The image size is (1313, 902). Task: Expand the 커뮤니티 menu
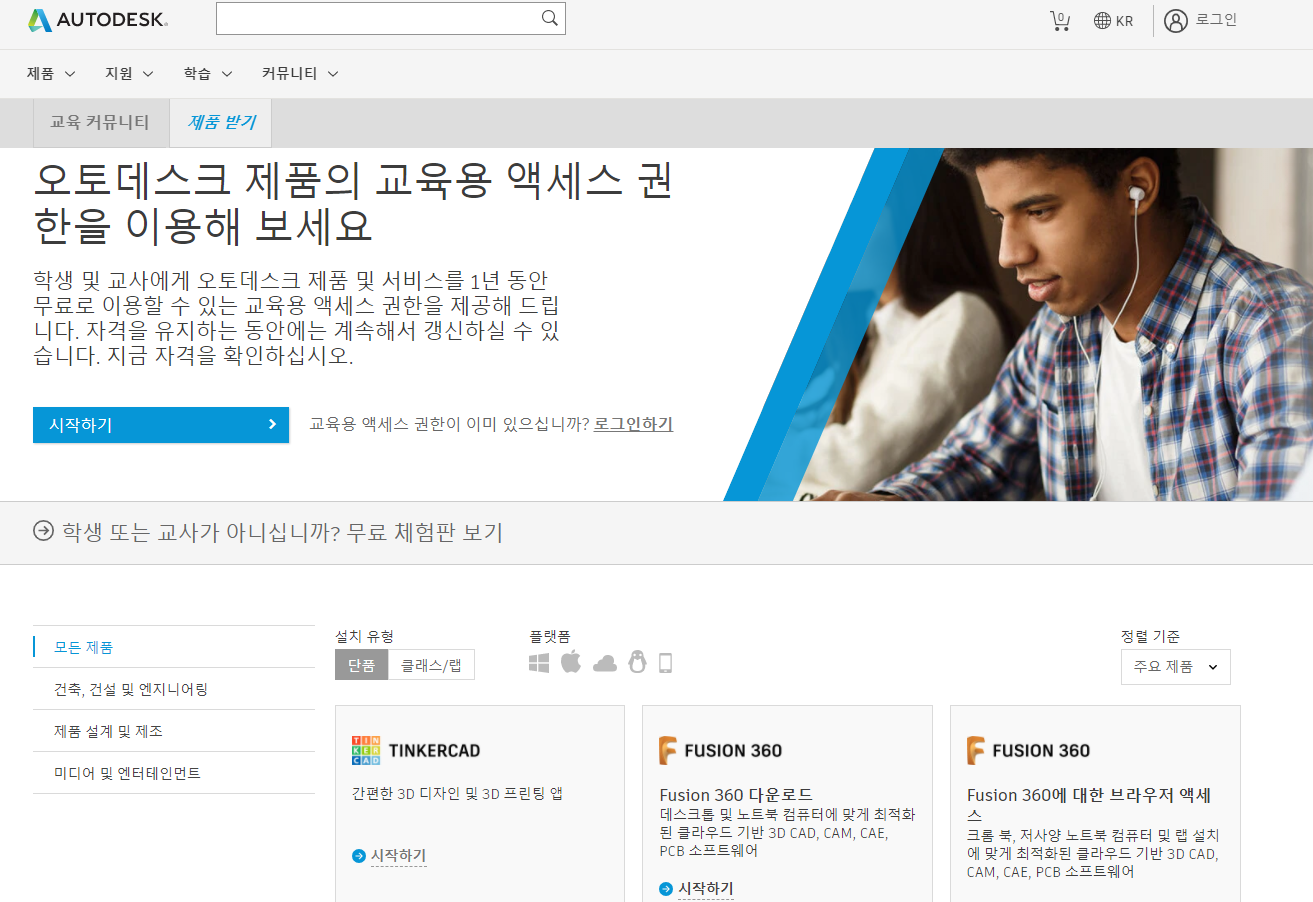pos(300,73)
